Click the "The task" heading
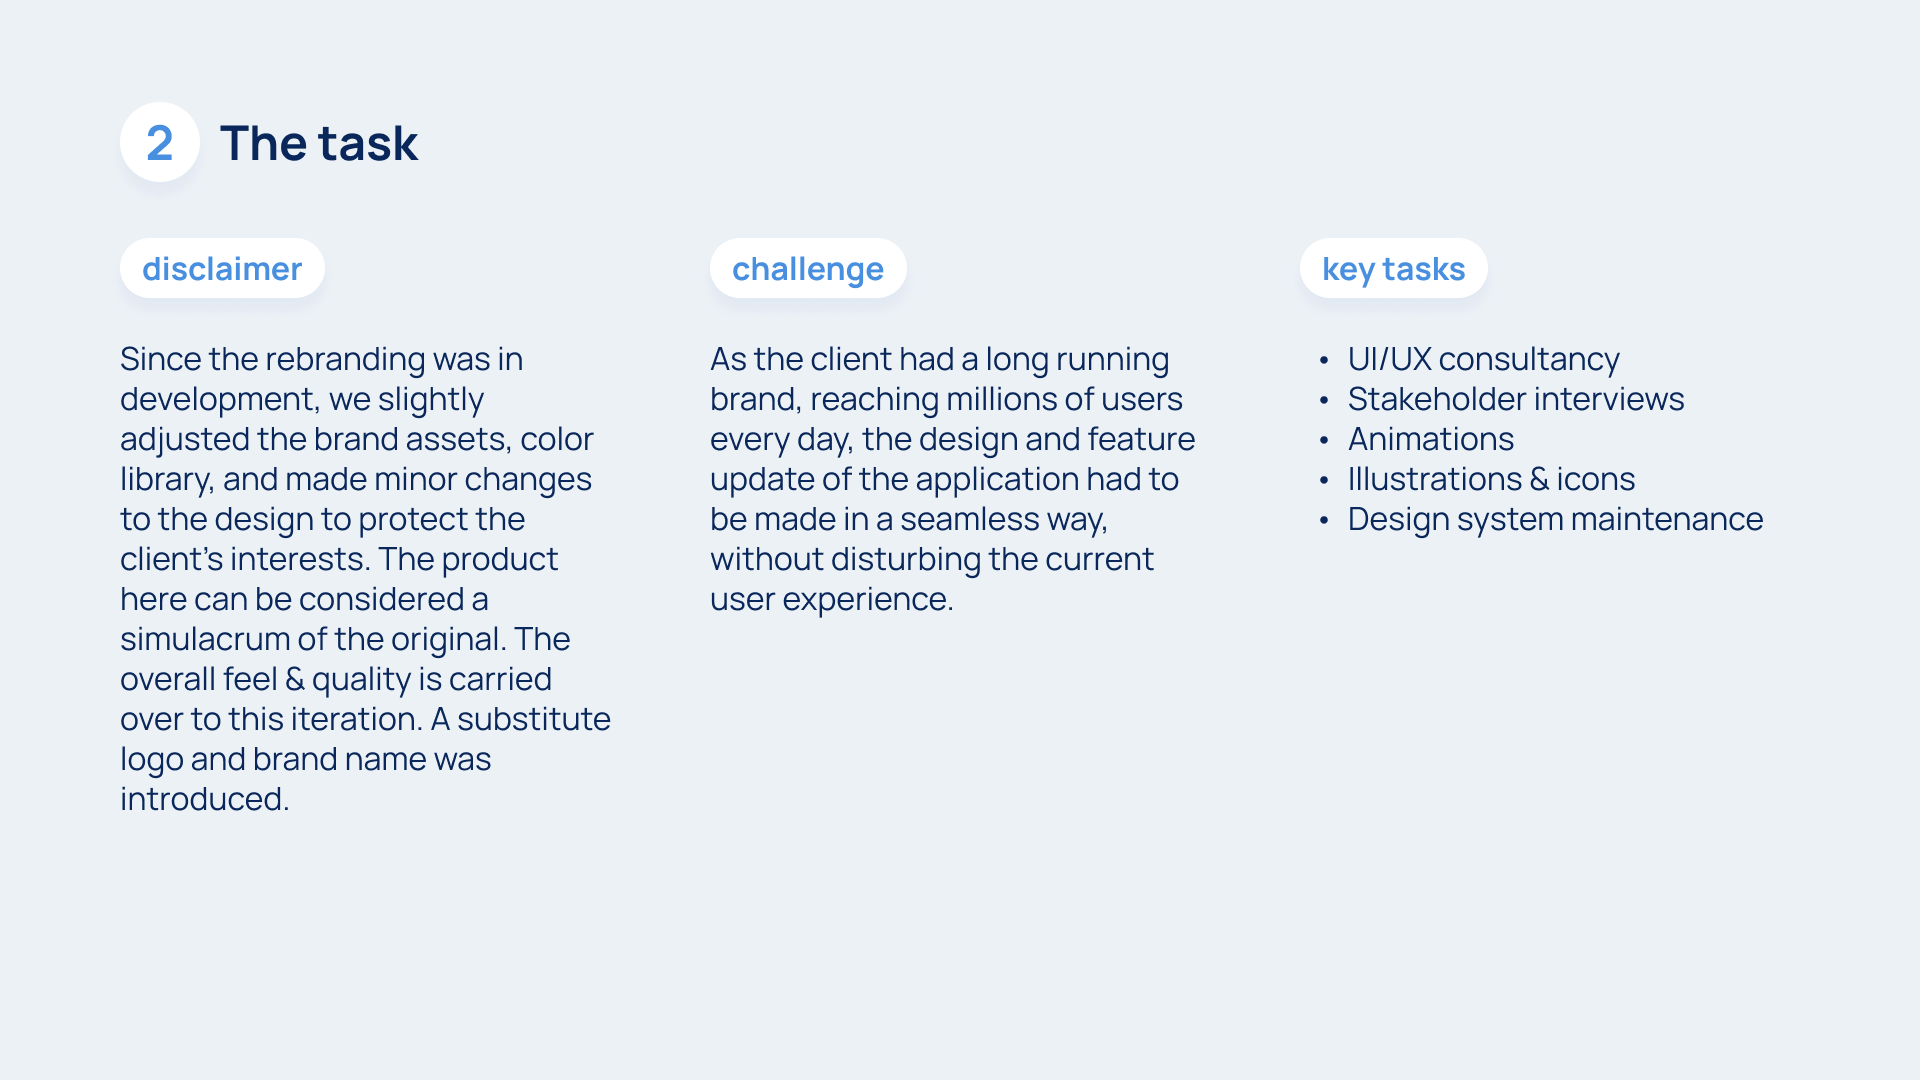Image resolution: width=1920 pixels, height=1080 pixels. point(318,143)
